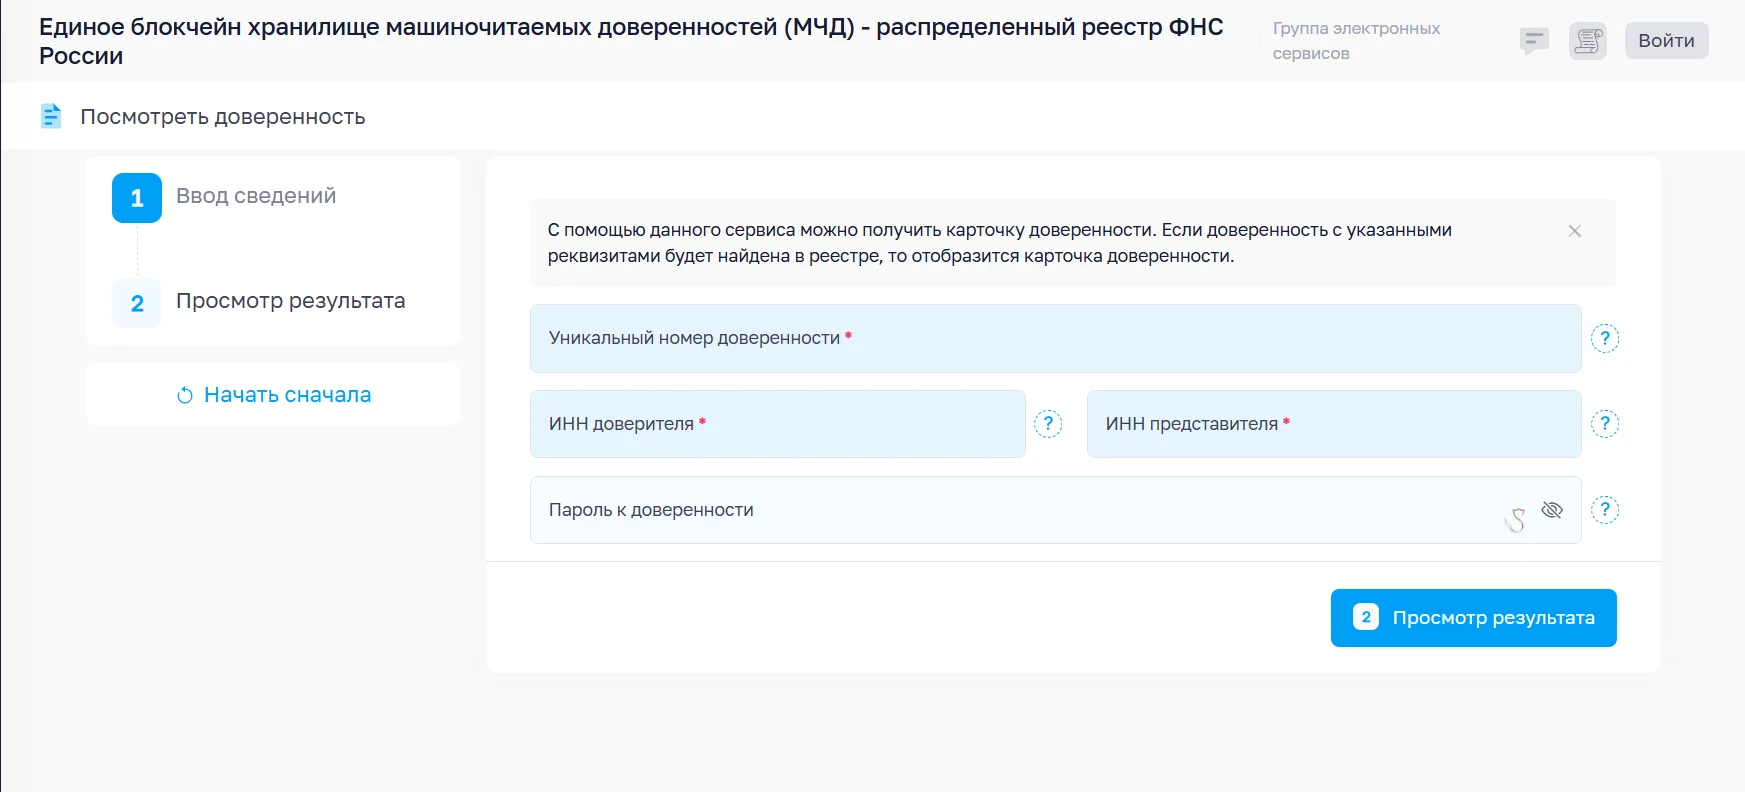The width and height of the screenshot is (1745, 792).
Task: Focus the Пароль к доверенности field
Action: (x=1055, y=510)
